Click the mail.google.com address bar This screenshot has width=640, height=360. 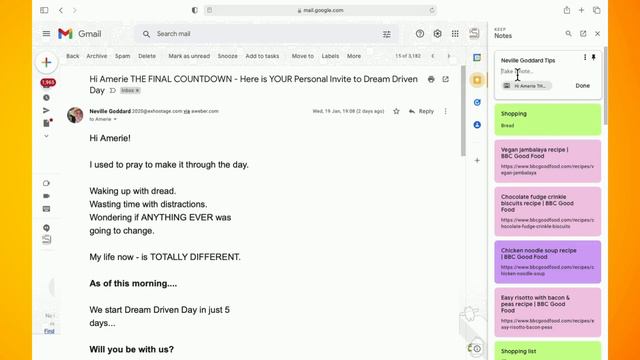[x=321, y=10]
